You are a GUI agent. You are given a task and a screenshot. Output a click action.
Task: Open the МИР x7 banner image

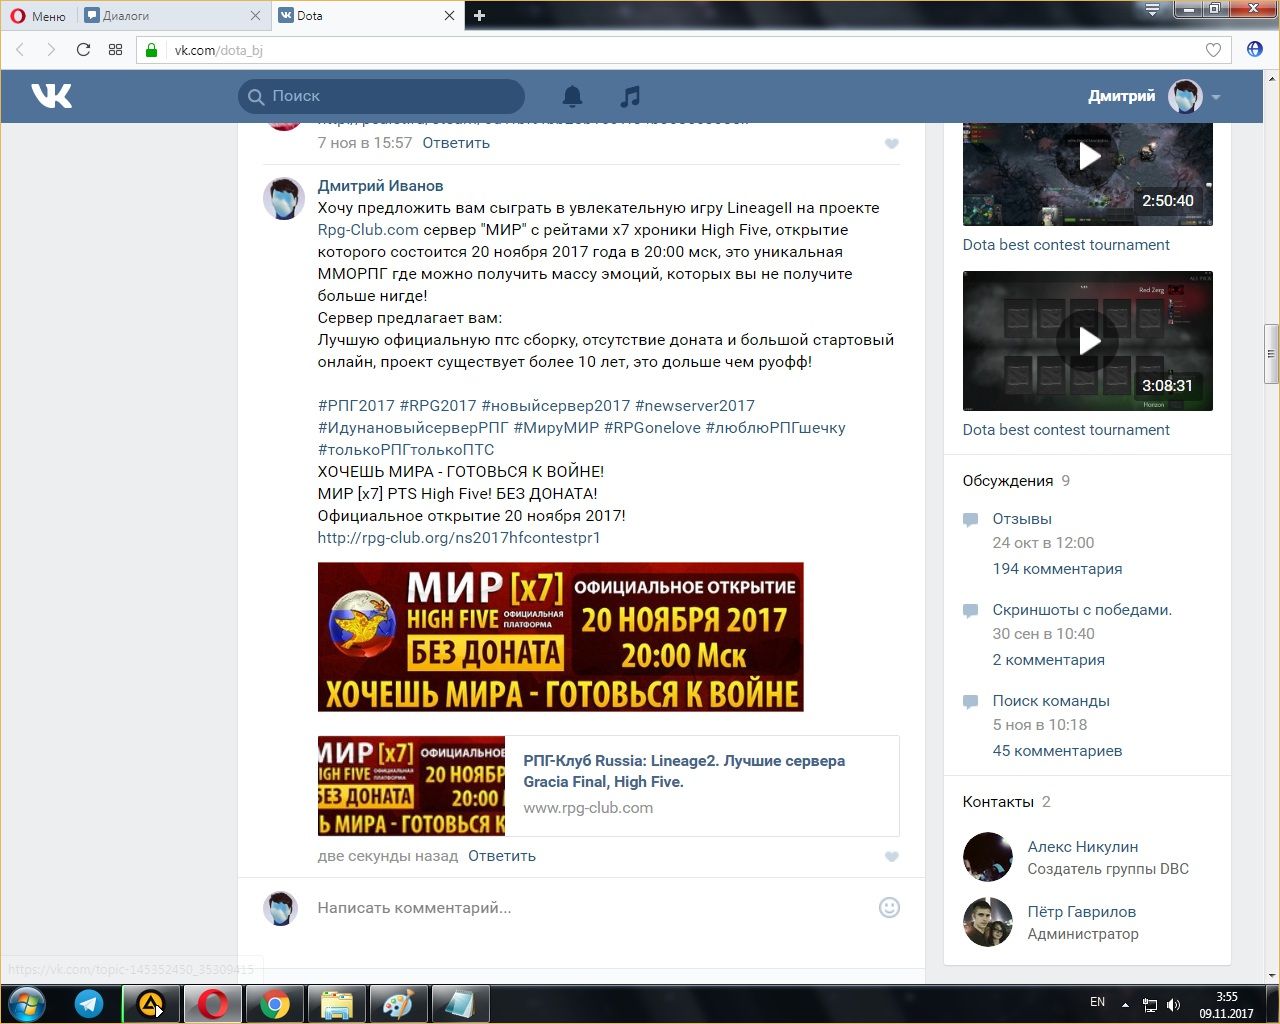click(x=560, y=637)
